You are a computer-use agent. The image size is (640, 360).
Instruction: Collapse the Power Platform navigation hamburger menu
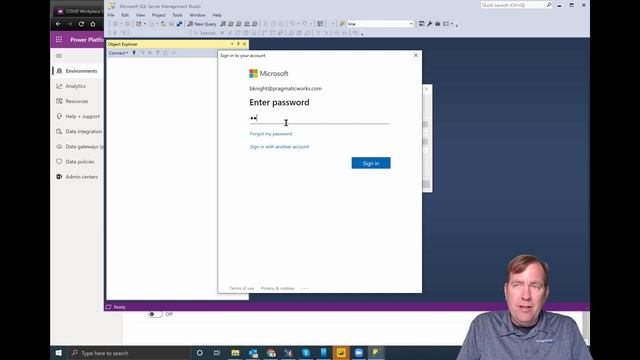point(59,56)
